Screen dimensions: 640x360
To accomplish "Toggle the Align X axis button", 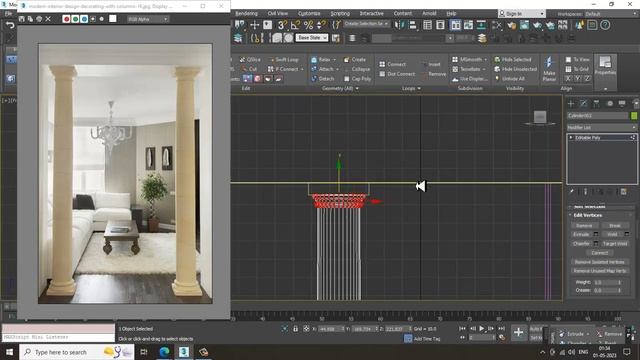I will click(x=568, y=78).
